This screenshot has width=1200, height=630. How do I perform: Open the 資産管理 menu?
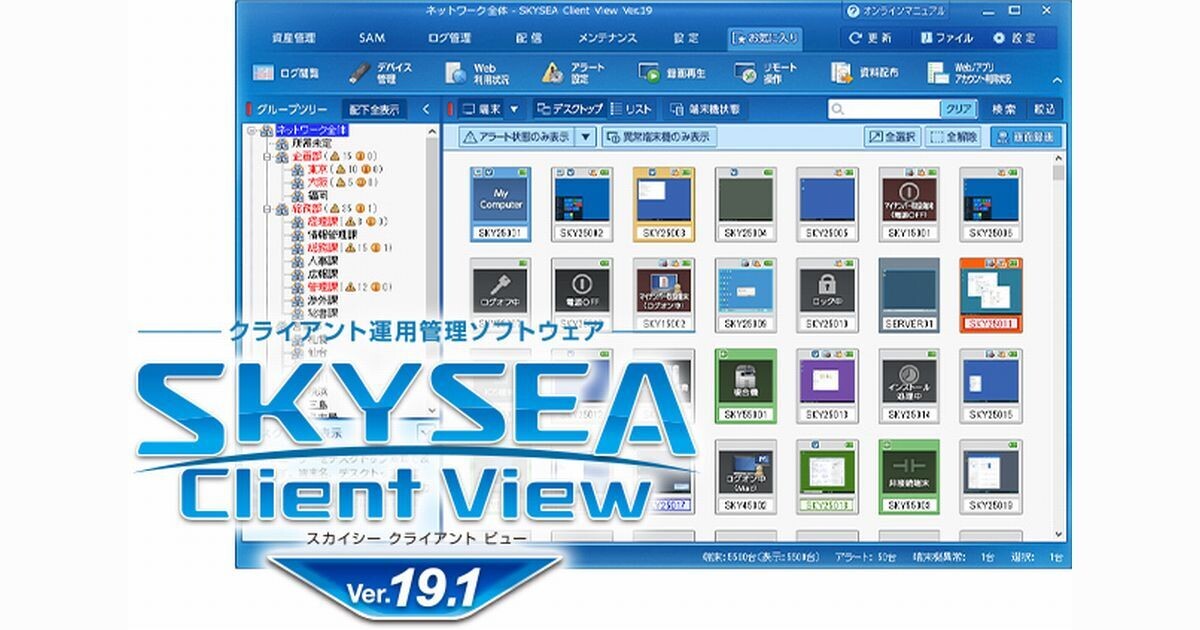click(293, 38)
